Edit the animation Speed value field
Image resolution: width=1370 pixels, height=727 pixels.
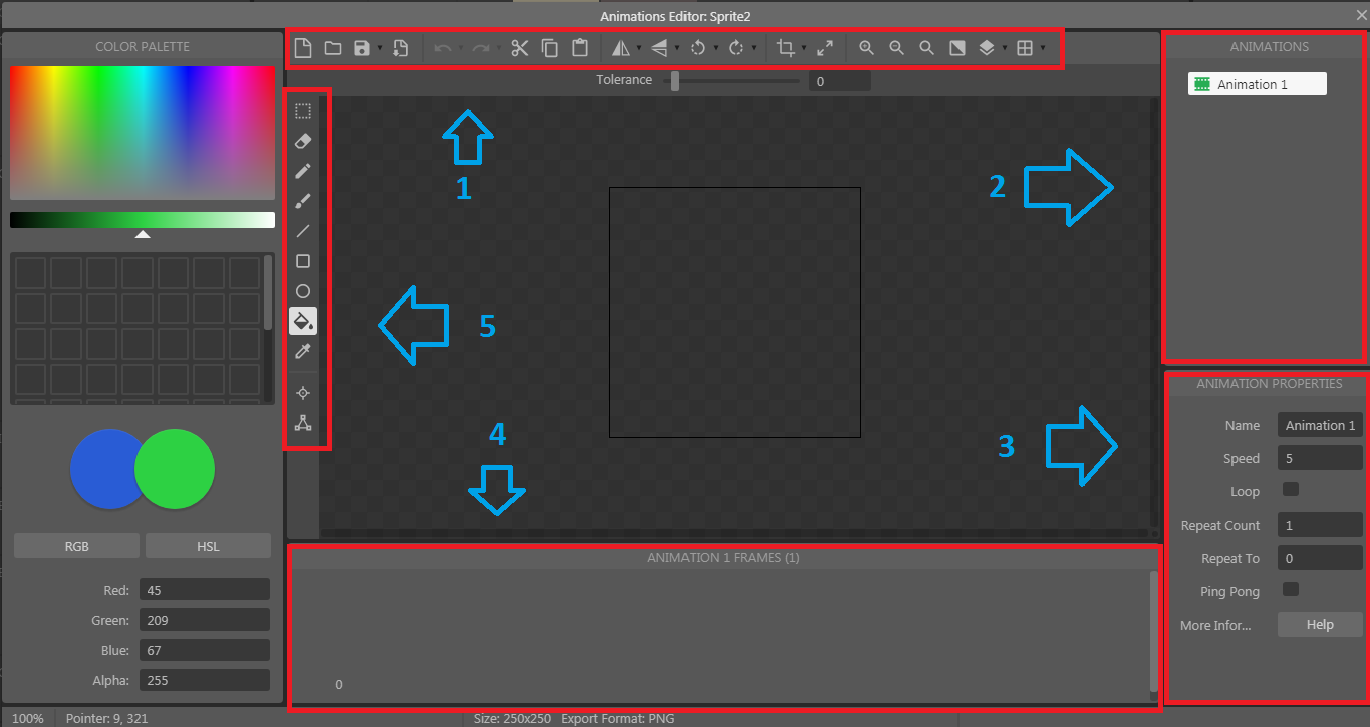coord(1319,458)
